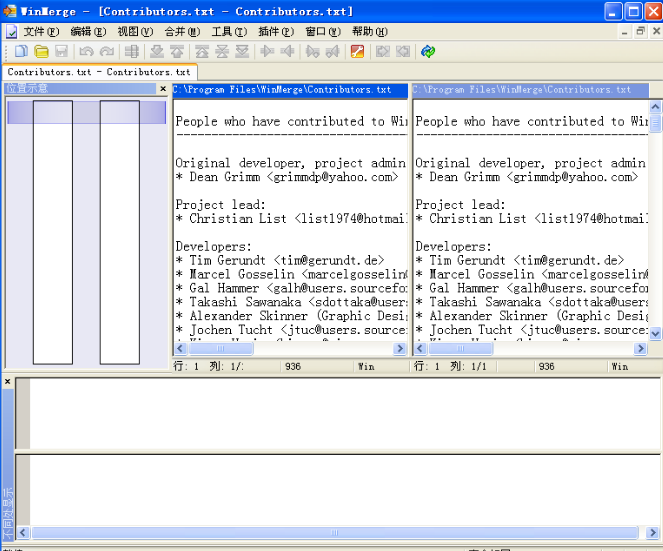Open the 文件 (File) menu

pyautogui.click(x=40, y=31)
